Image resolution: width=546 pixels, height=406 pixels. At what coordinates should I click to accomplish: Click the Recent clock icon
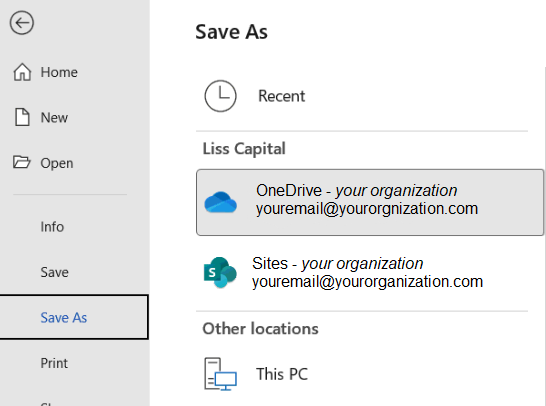tap(220, 96)
